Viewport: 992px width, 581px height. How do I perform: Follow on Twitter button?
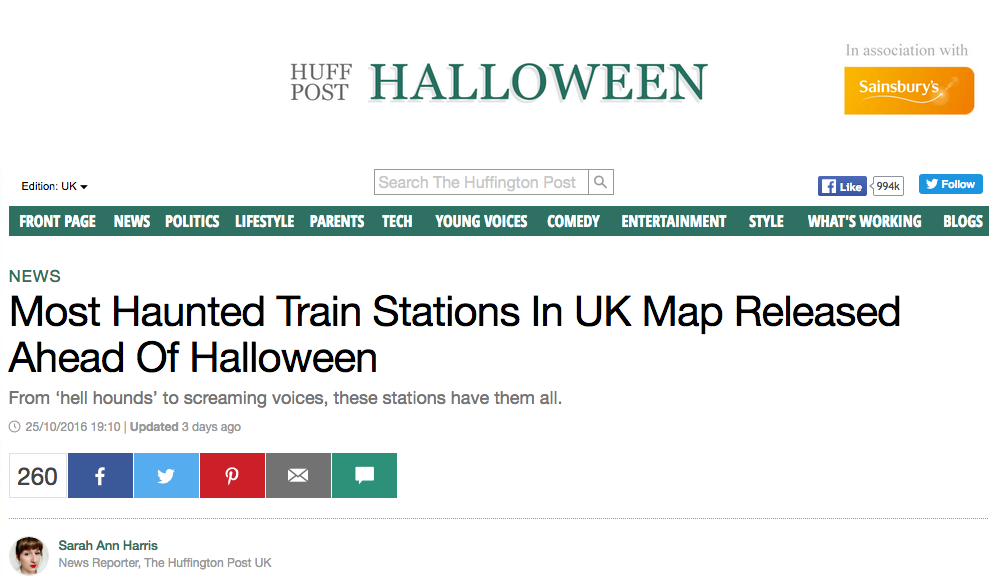pos(950,184)
